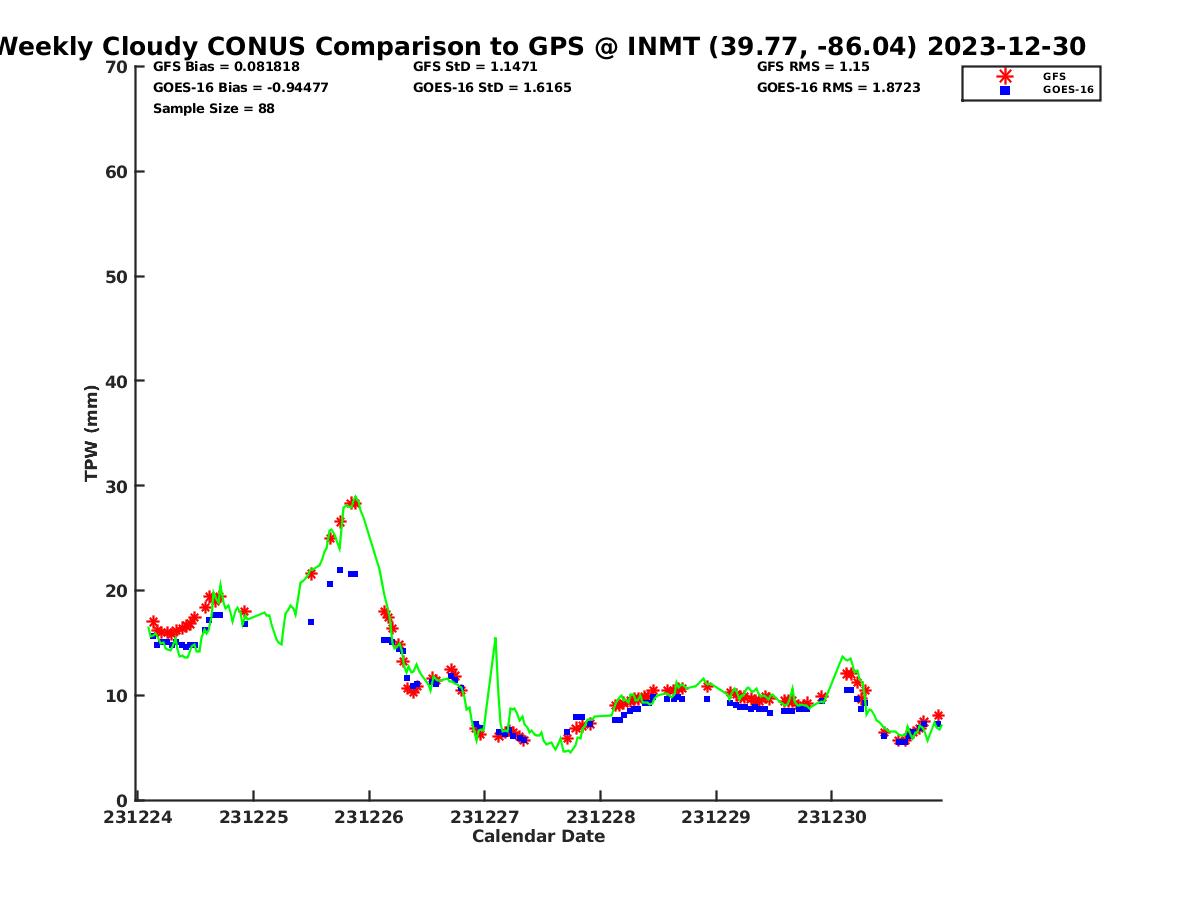The width and height of the screenshot is (1200, 900).
Task: Select the GOES-16 RMS value text
Action: (x=838, y=88)
